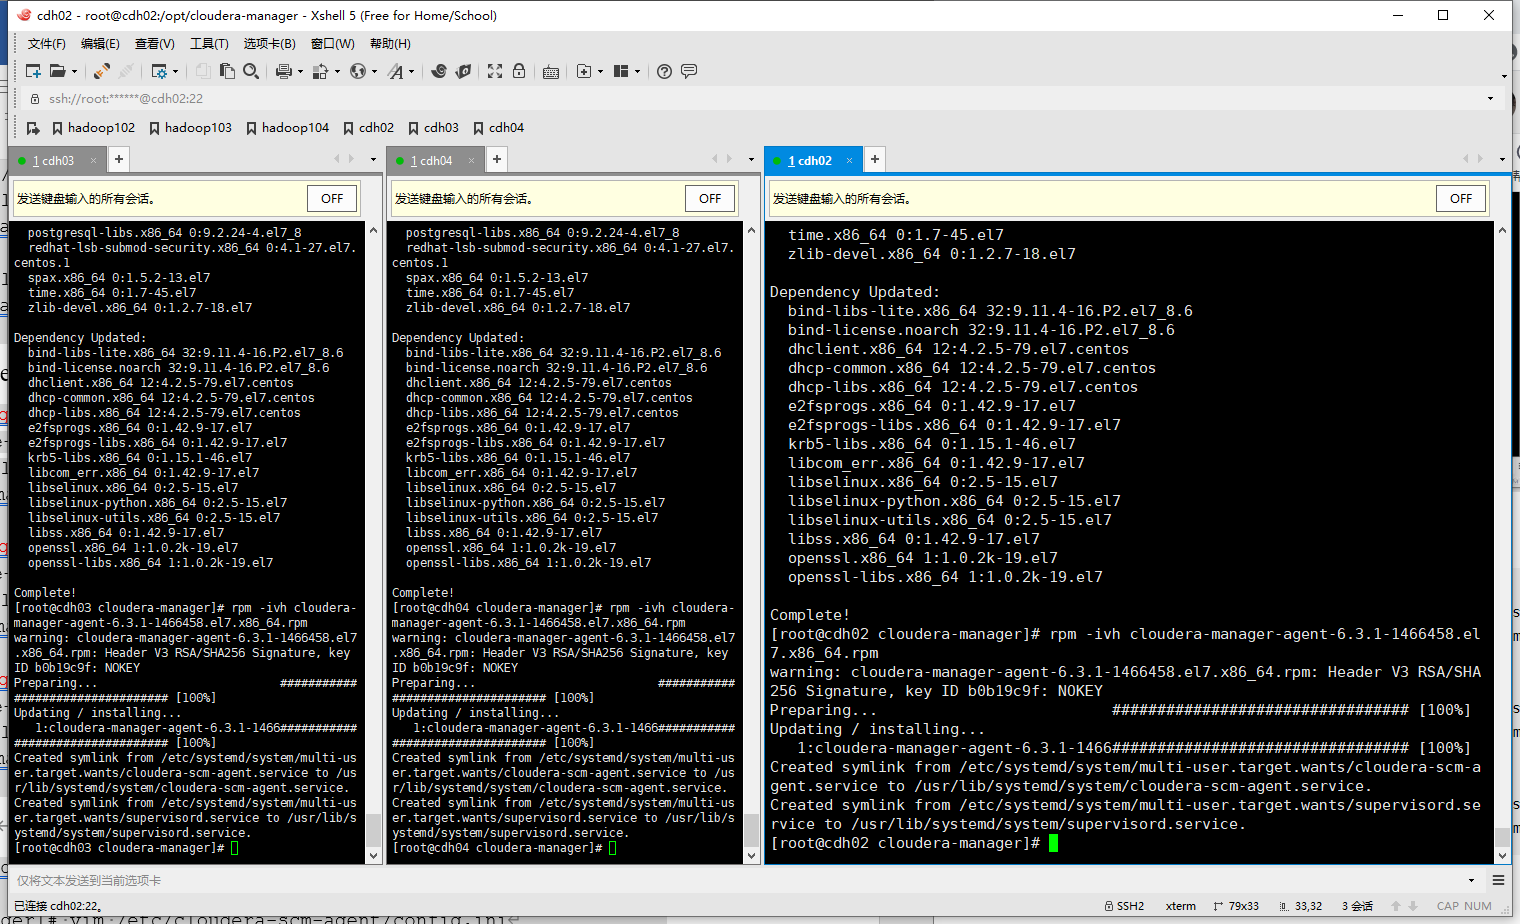Close the 1 cdh03 tab
The height and width of the screenshot is (924, 1520).
[93, 160]
